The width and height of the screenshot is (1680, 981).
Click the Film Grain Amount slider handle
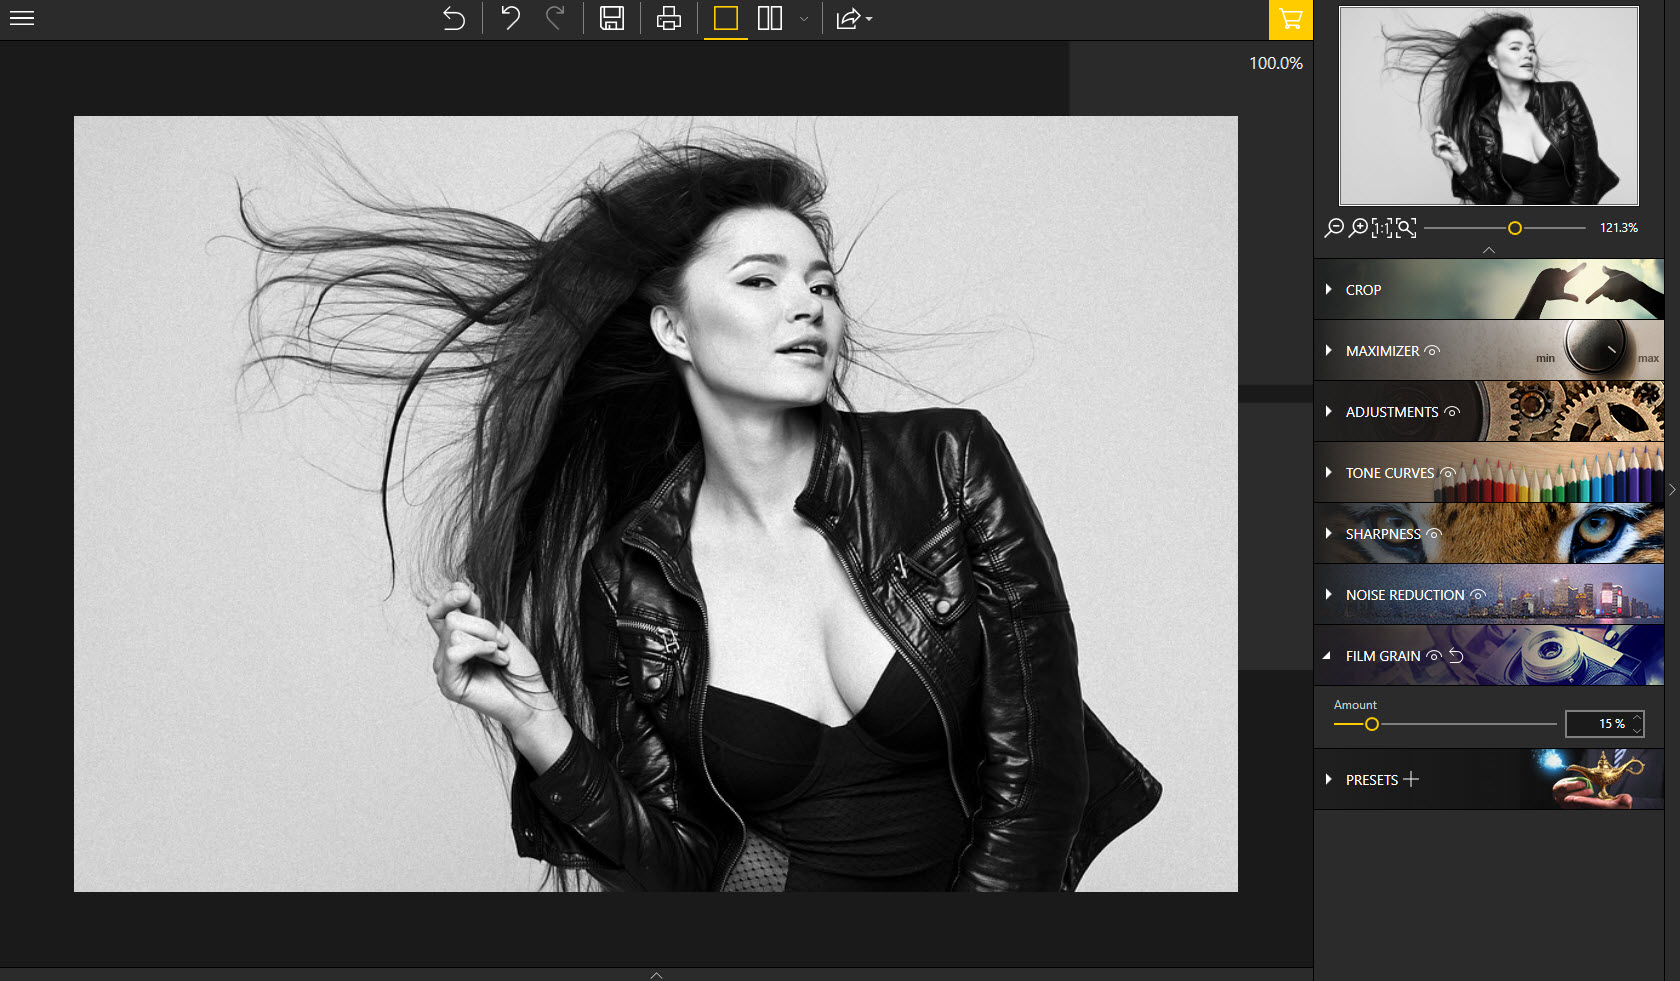click(x=1372, y=724)
